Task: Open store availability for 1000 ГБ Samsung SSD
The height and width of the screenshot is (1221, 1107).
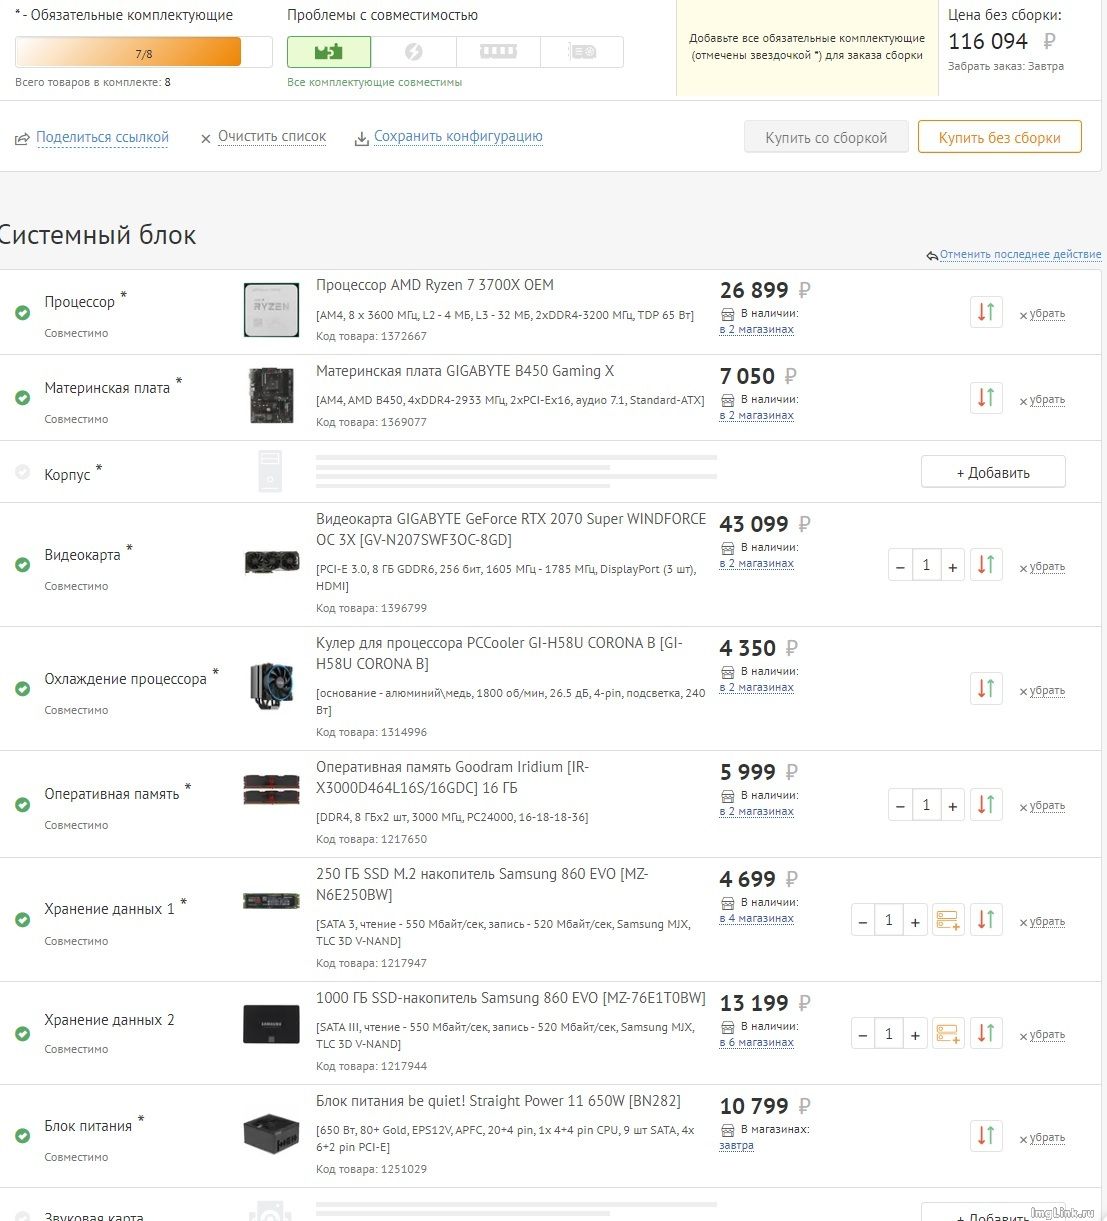Action: [757, 1043]
